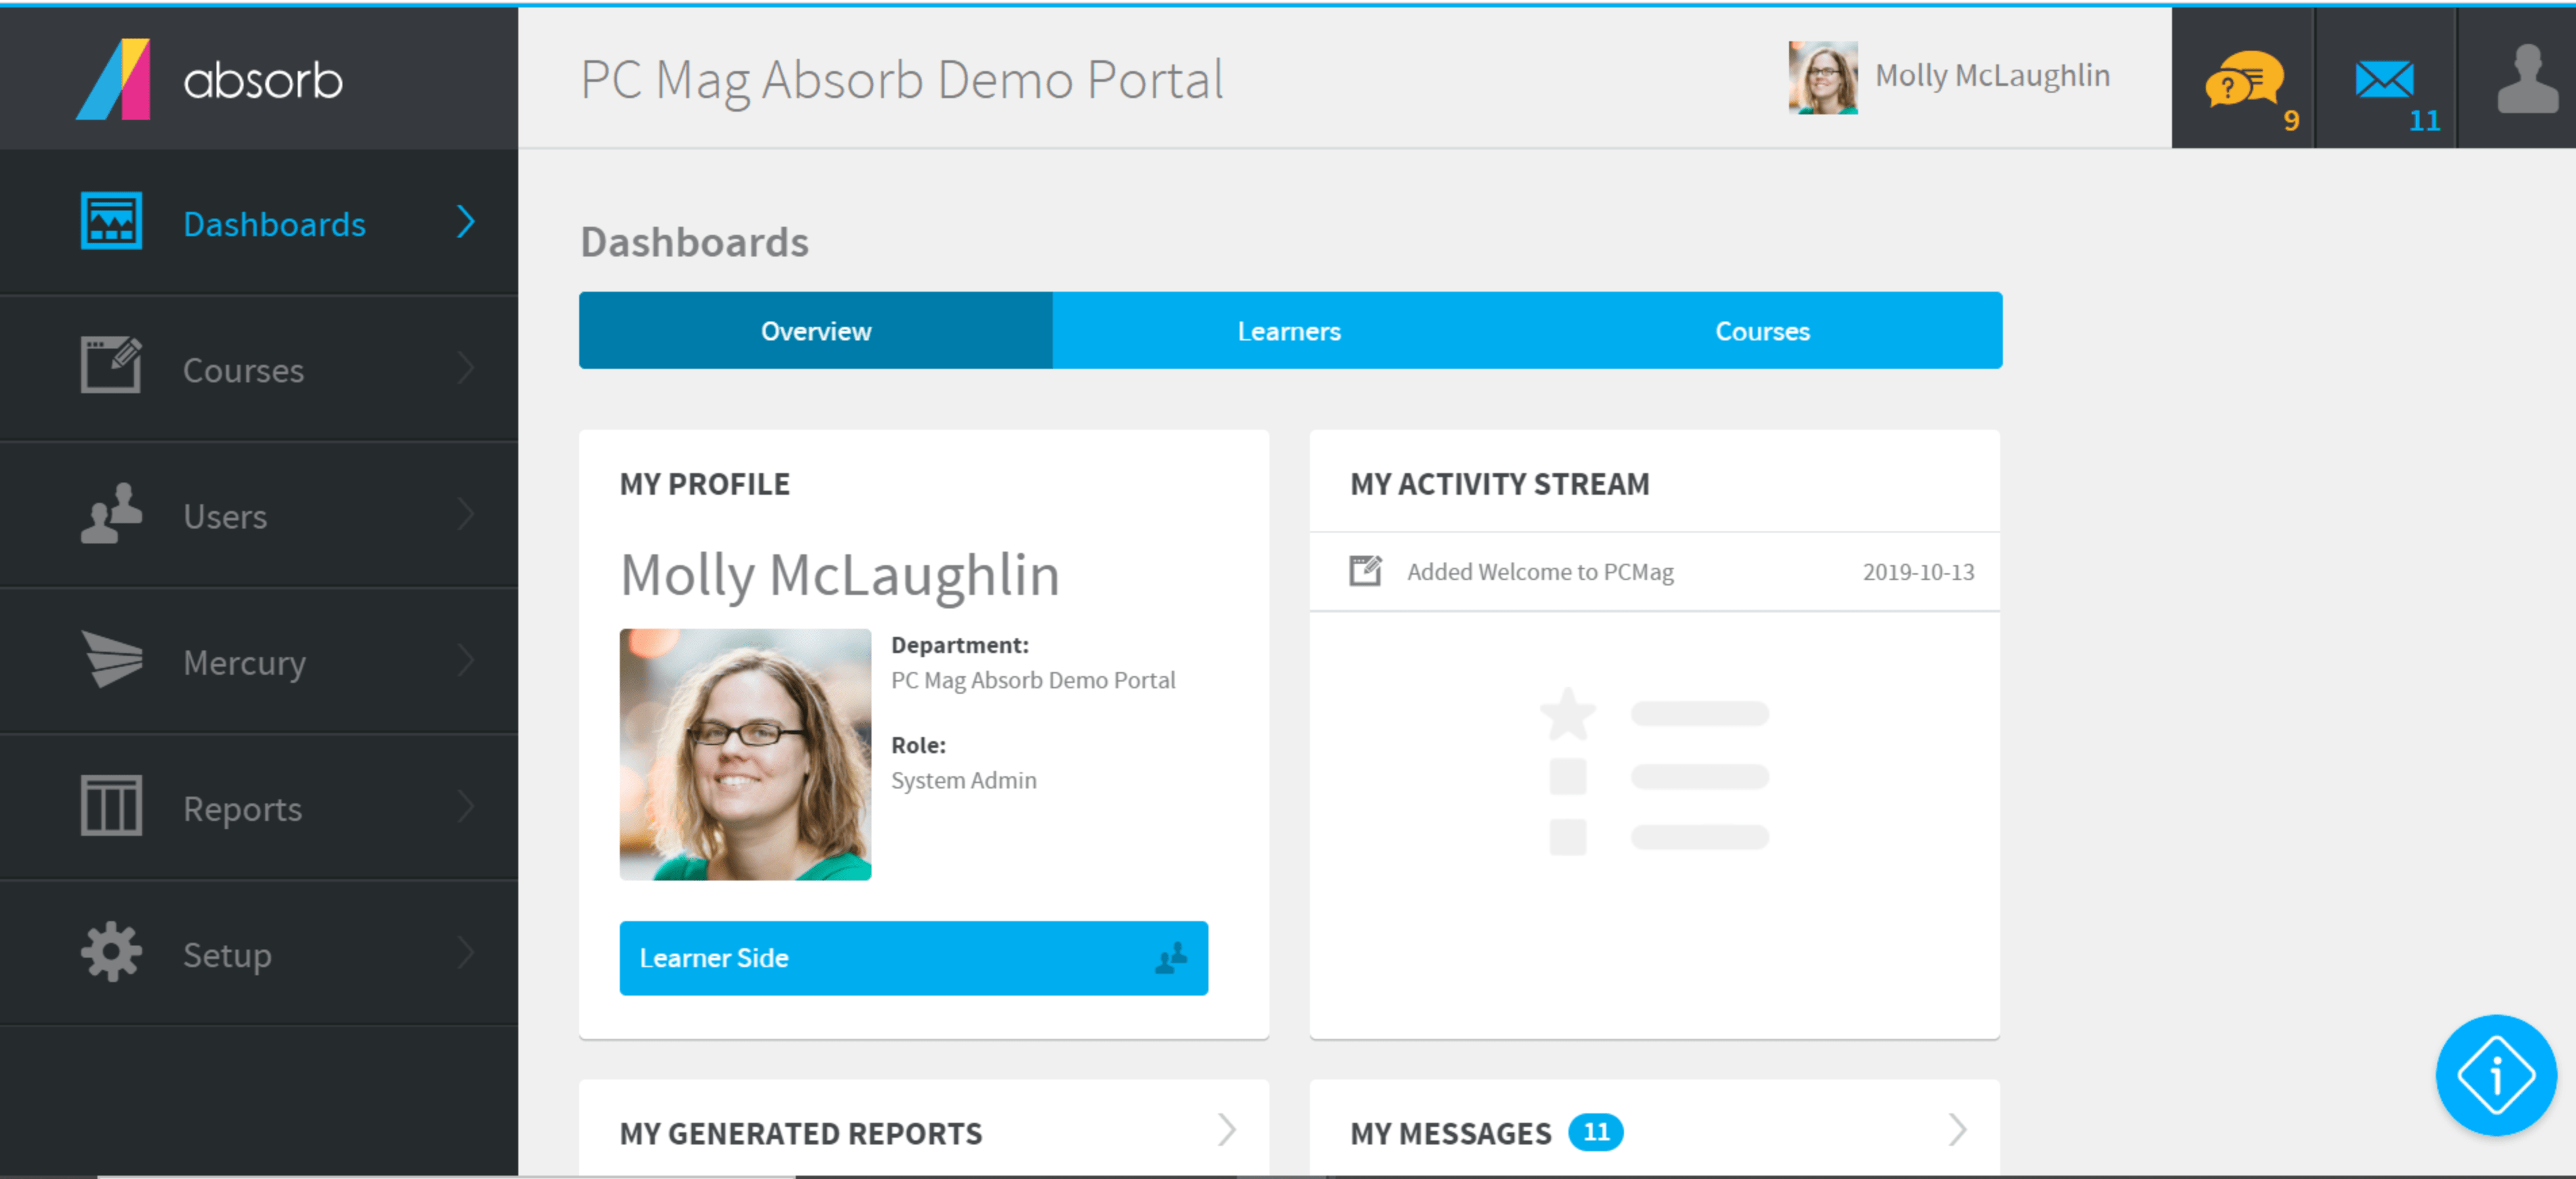Select the Mercury paper-plane icon
The width and height of the screenshot is (2576, 1179).
tap(112, 659)
